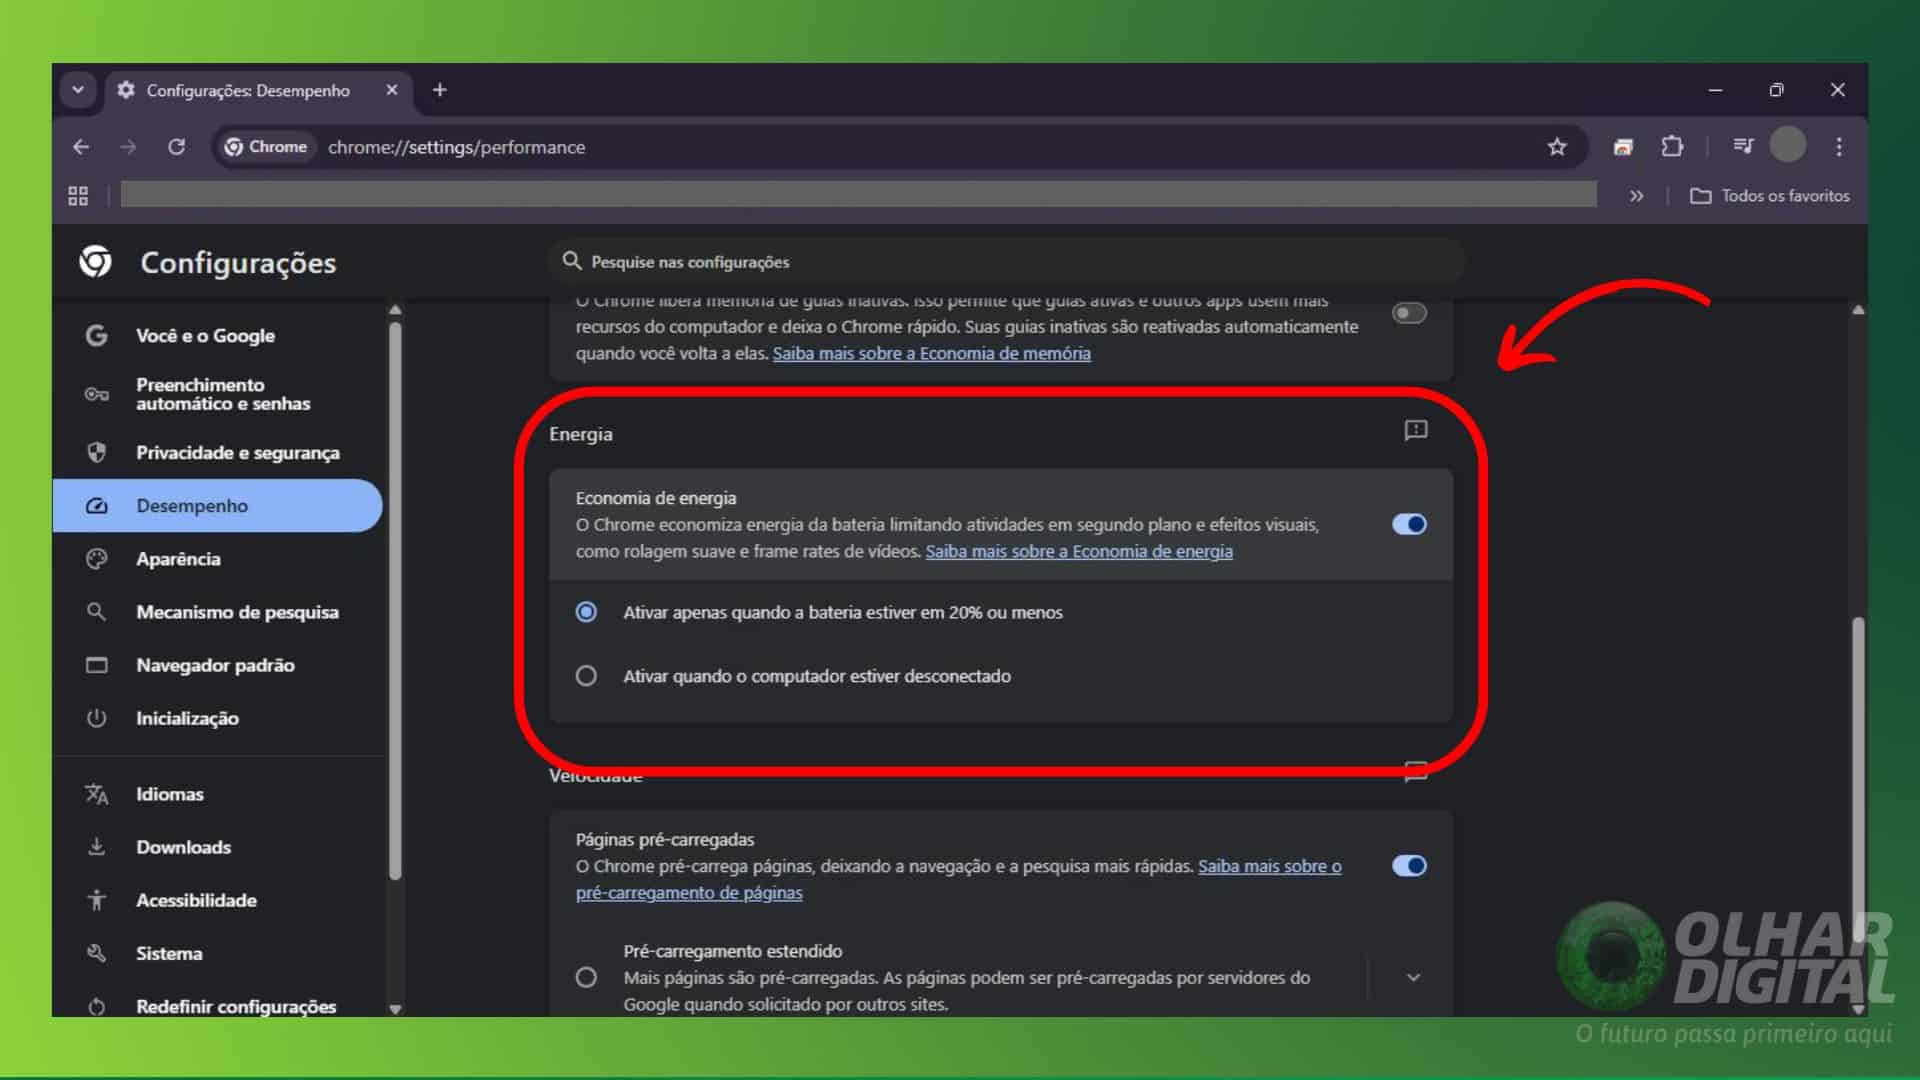Click the magnifier icon beside Mecanismo de pesquisa

pos(96,612)
